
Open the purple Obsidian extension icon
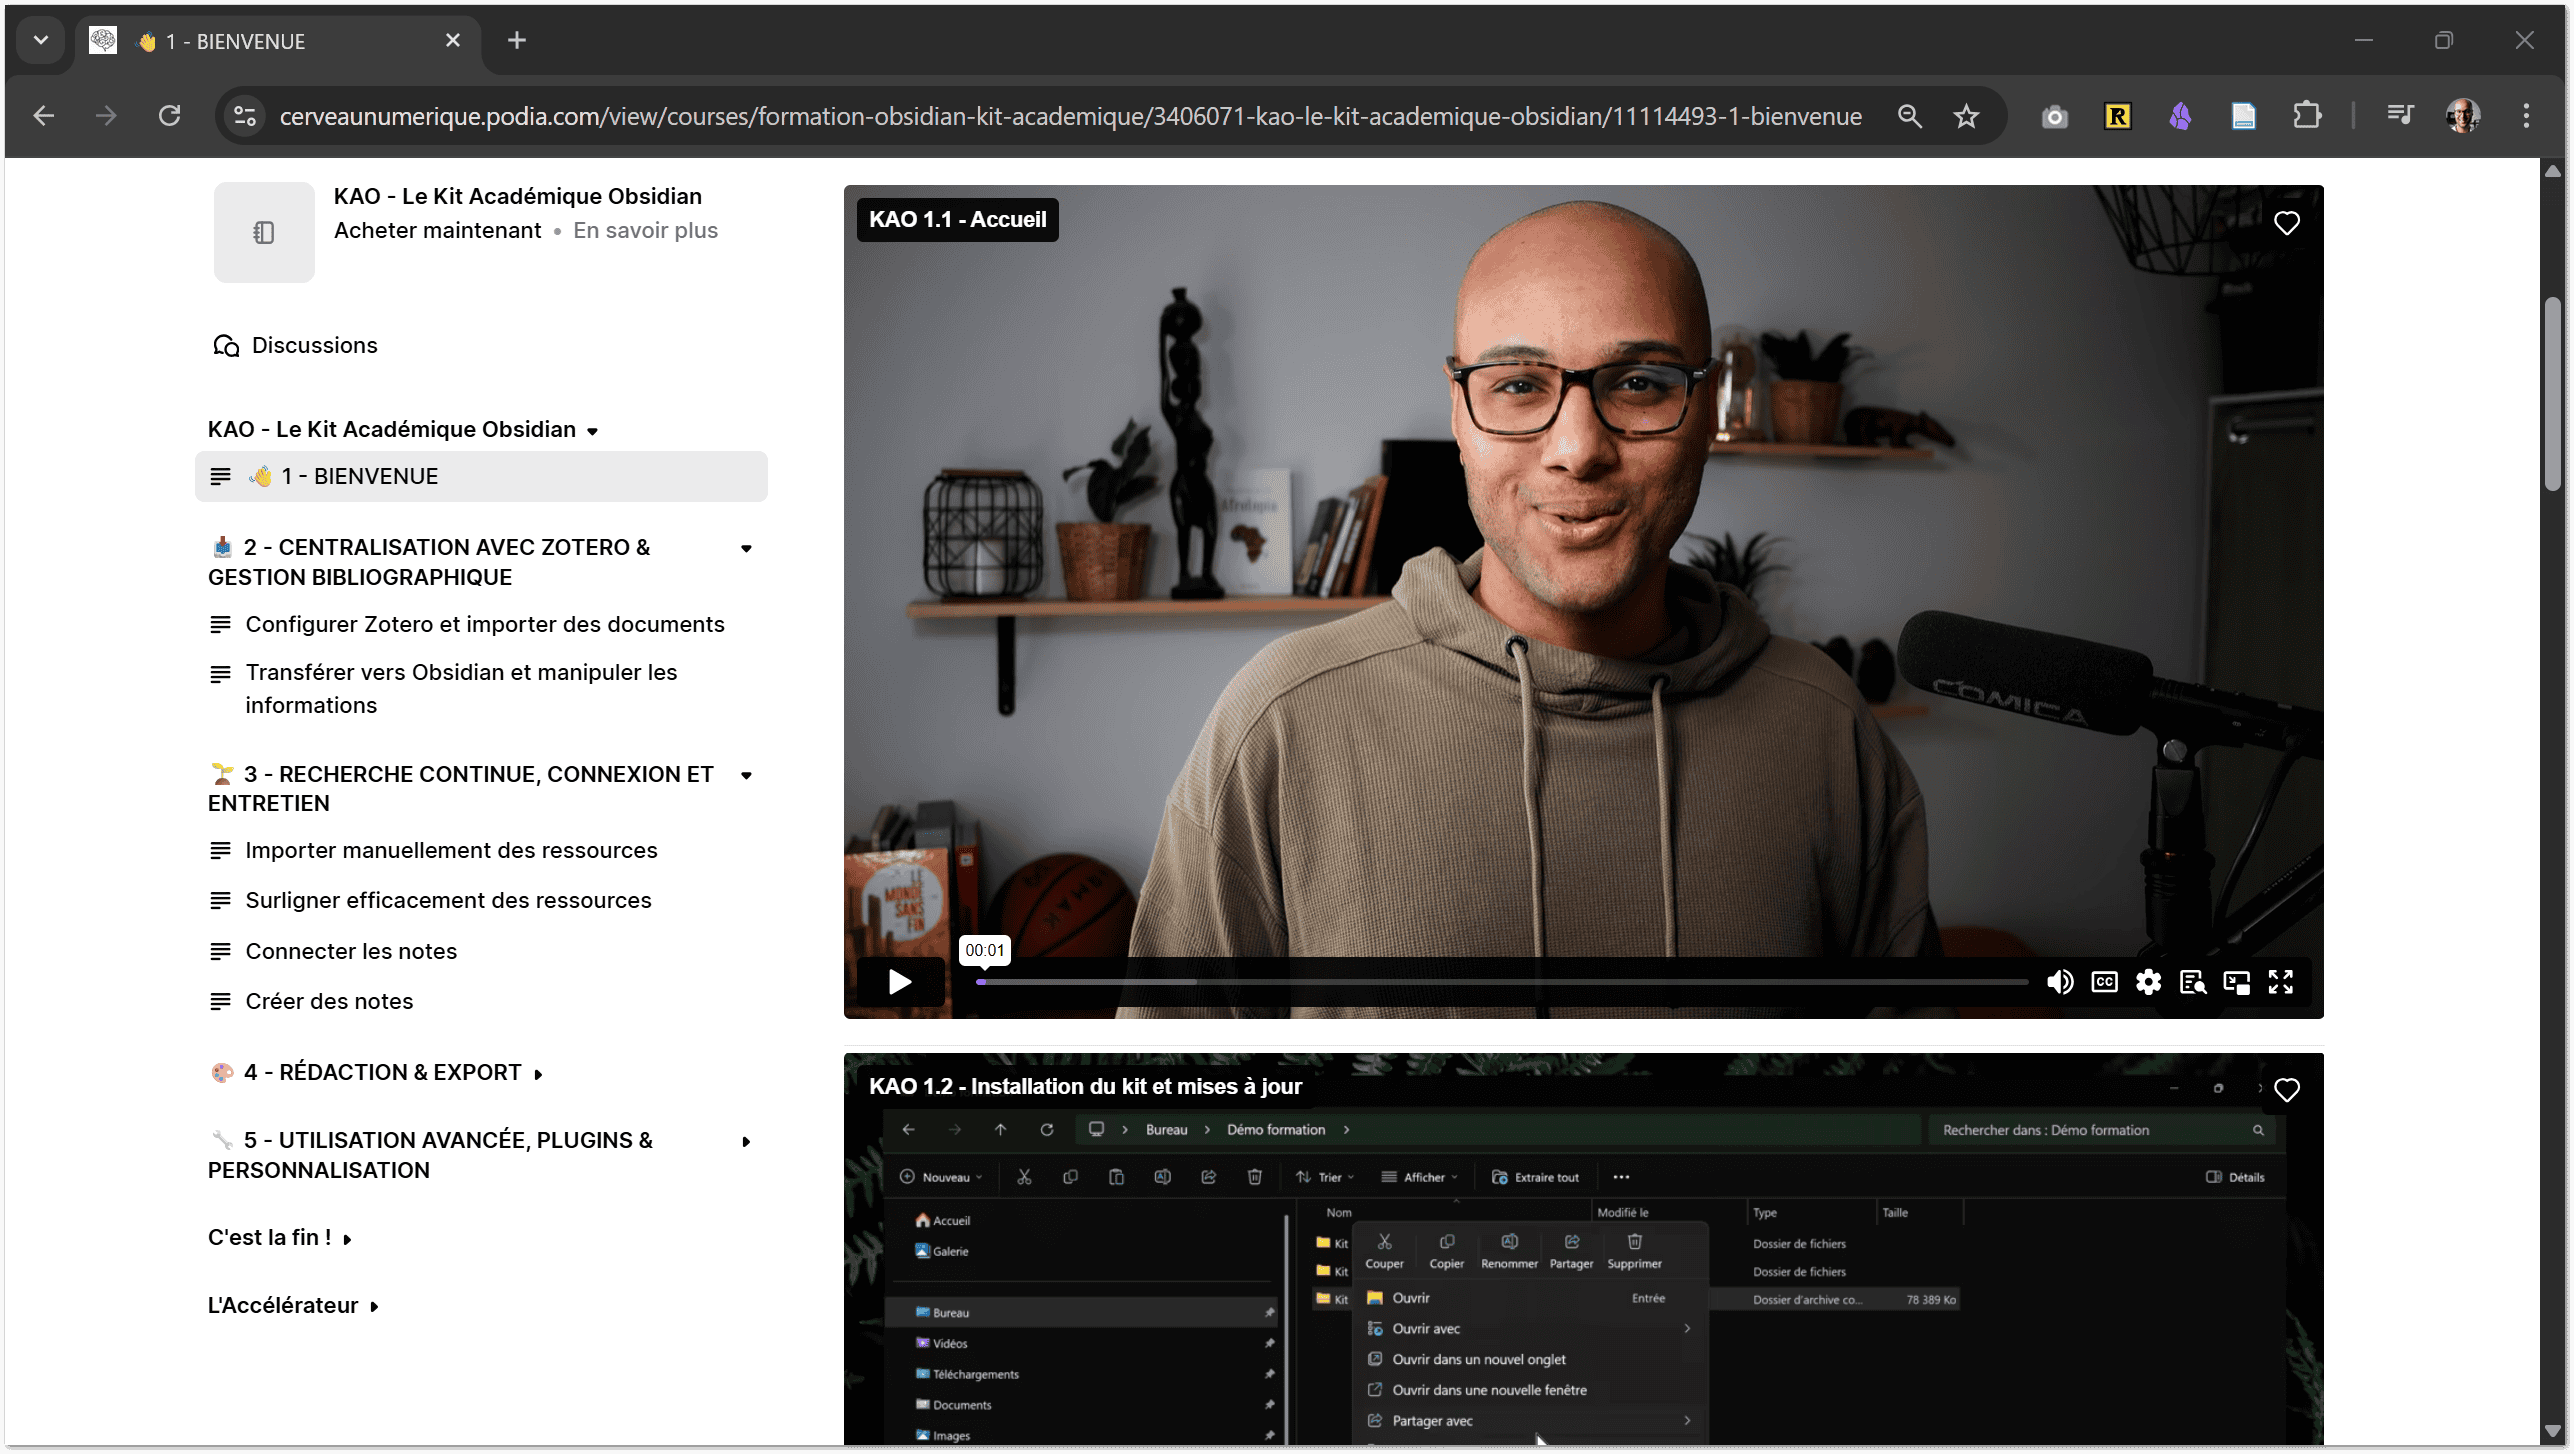(2180, 117)
